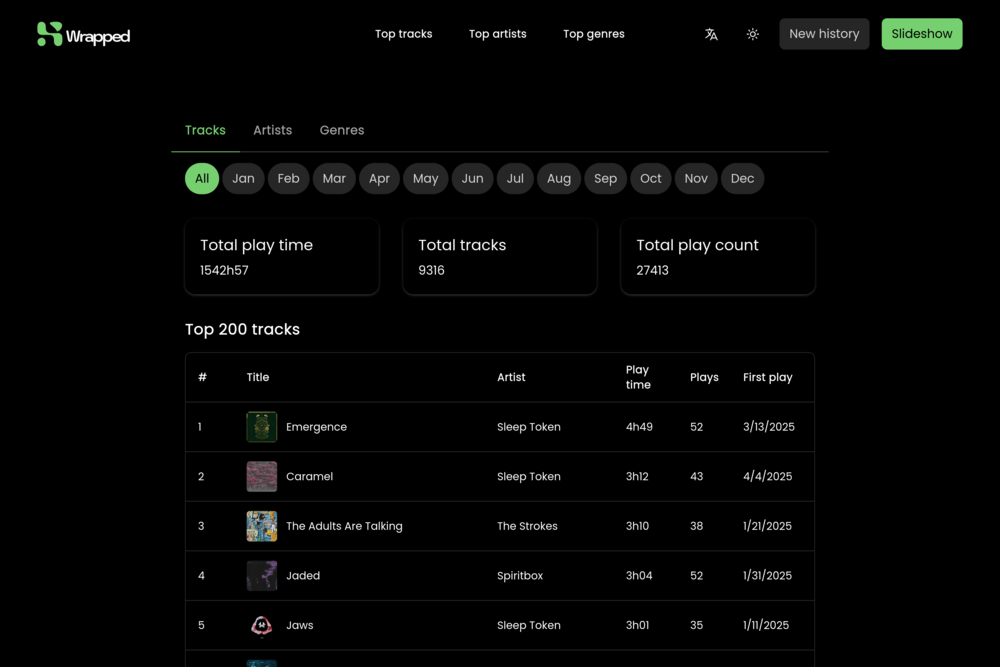
Task: Filter tracks by Jan
Action: [243, 179]
